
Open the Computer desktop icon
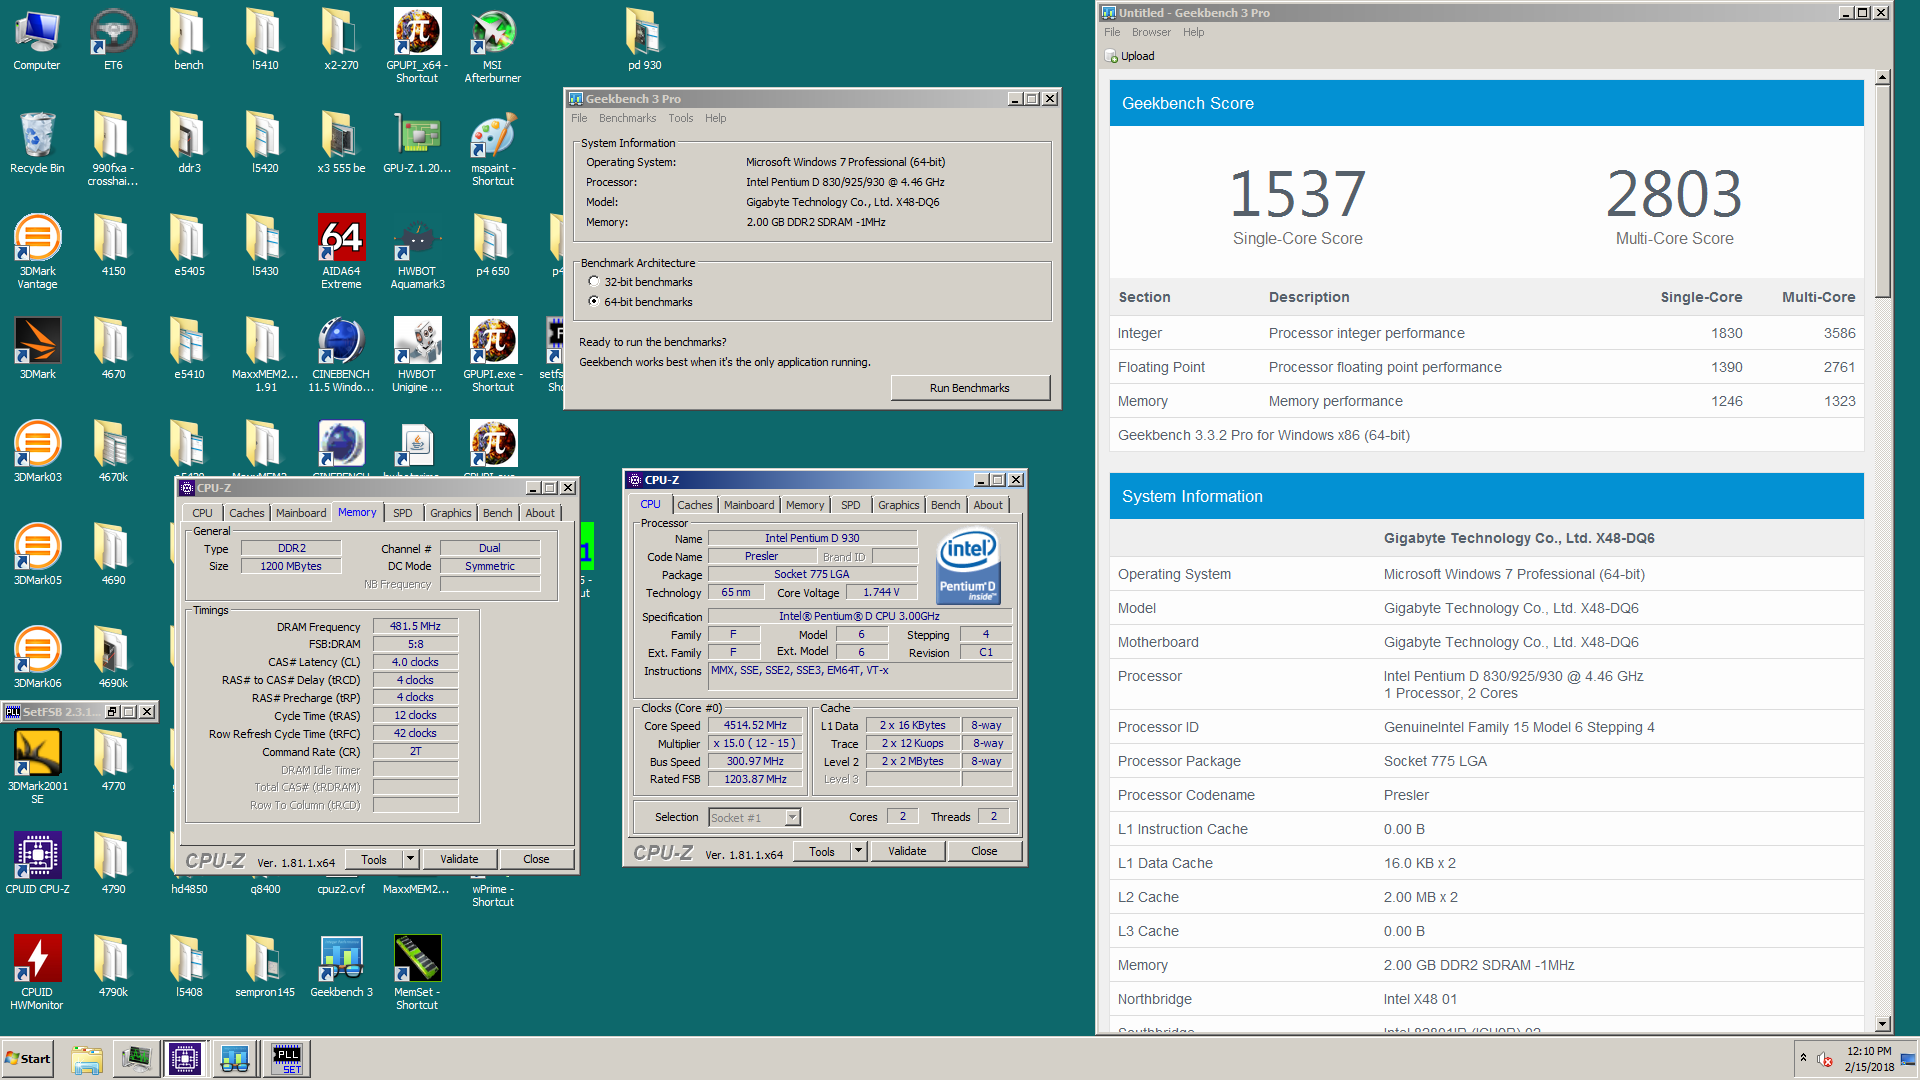click(37, 40)
